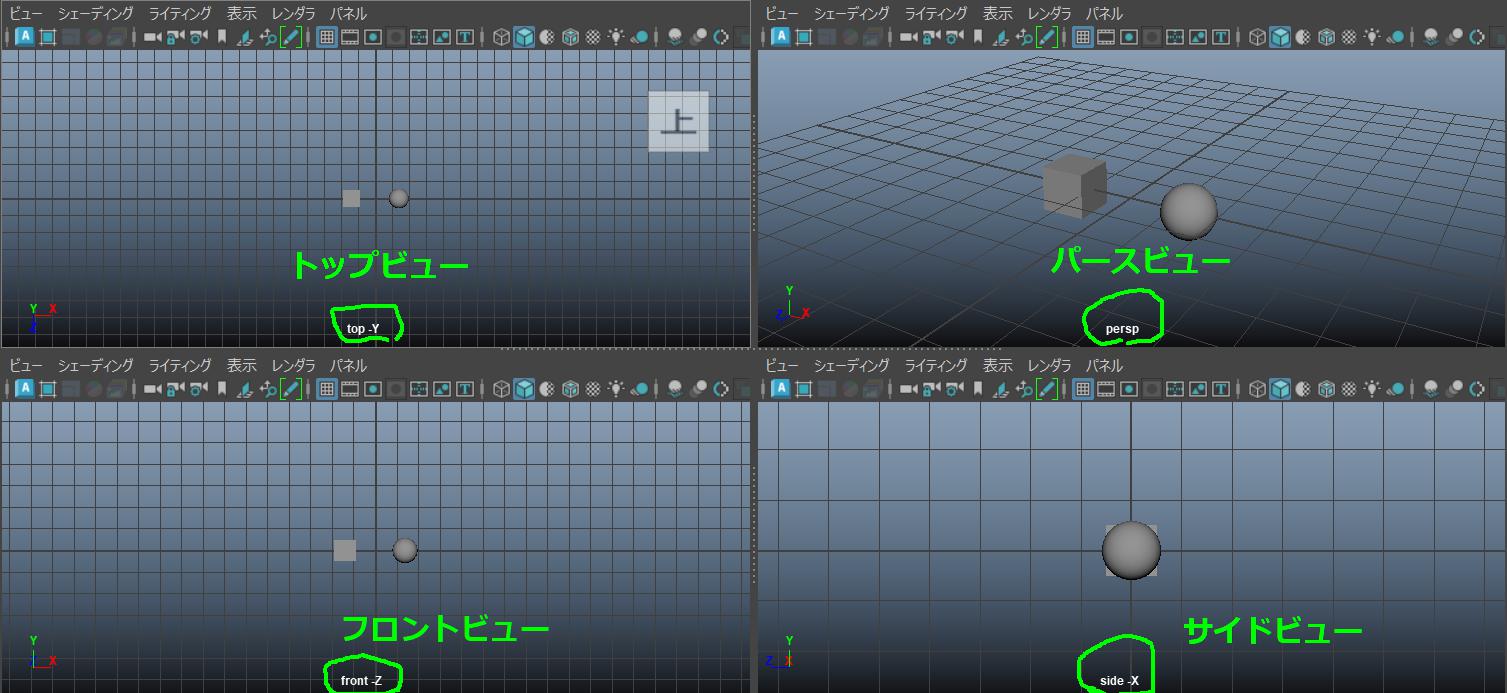Click Wireframe cube icon in perspective panel
Viewport: 1507px width, 693px height.
[1257, 37]
